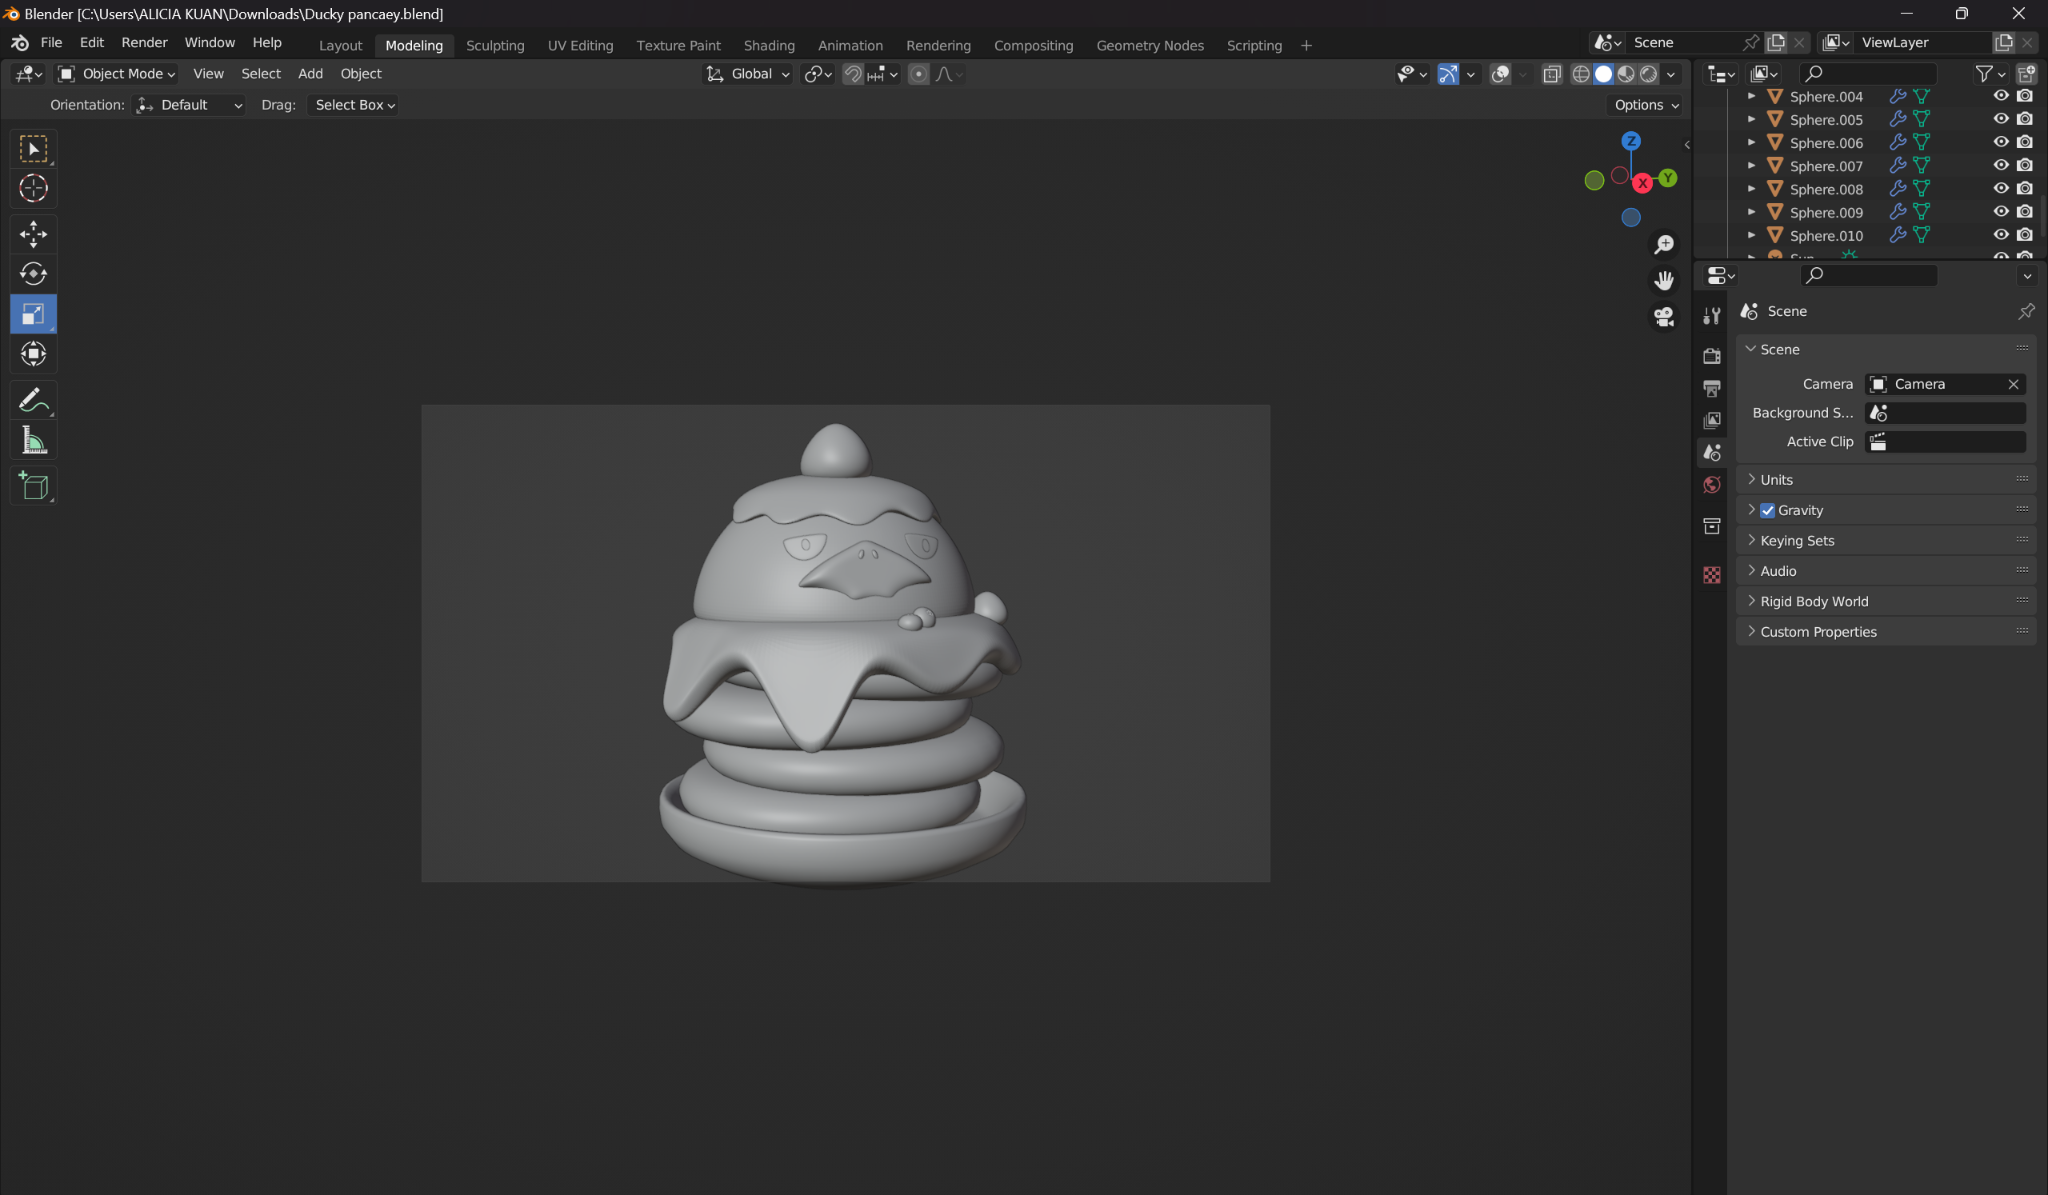This screenshot has height=1195, width=2048.
Task: Open the Options dropdown
Action: [x=1645, y=105]
